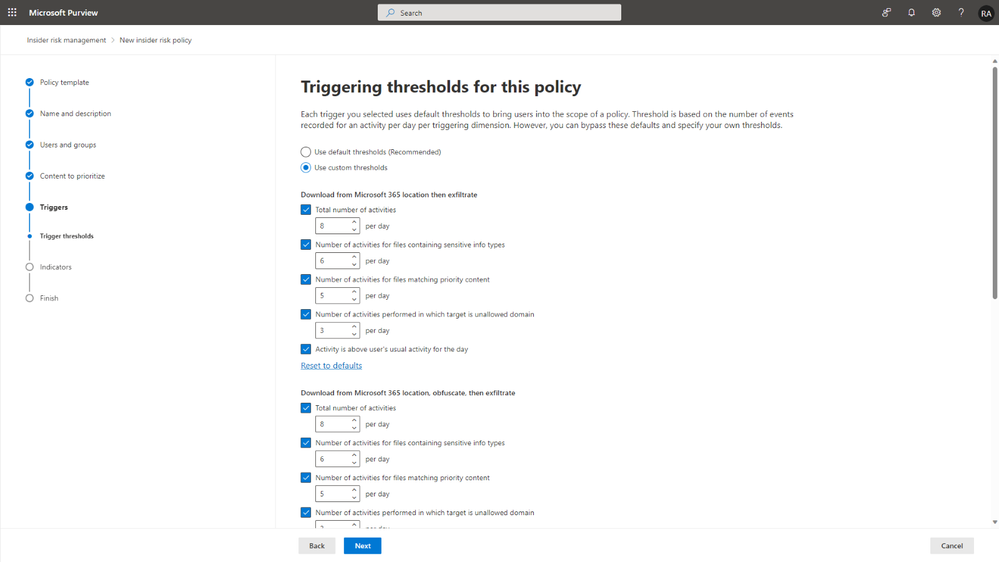Decrease first section's total activities value
Image resolution: width=999 pixels, height=562 pixels.
point(354,229)
